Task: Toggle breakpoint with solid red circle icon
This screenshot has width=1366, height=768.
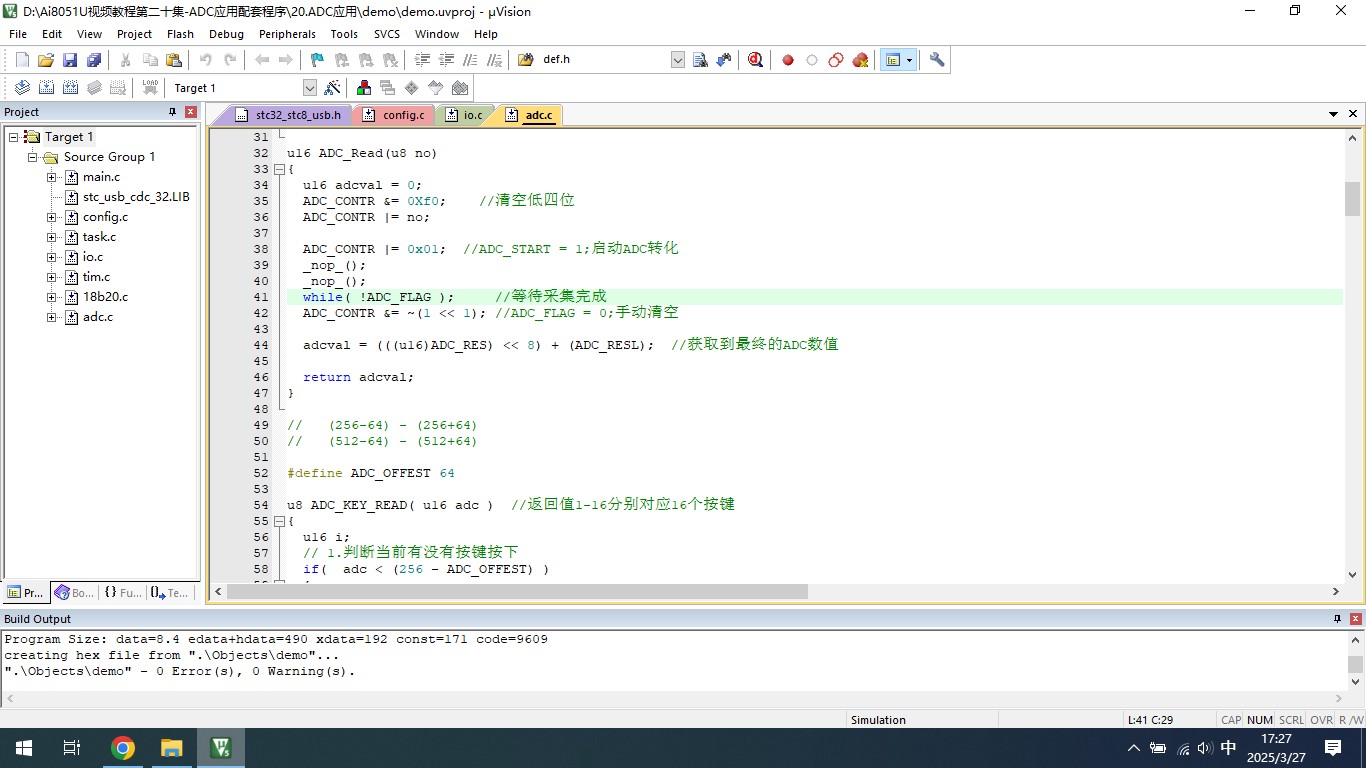Action: [x=788, y=60]
